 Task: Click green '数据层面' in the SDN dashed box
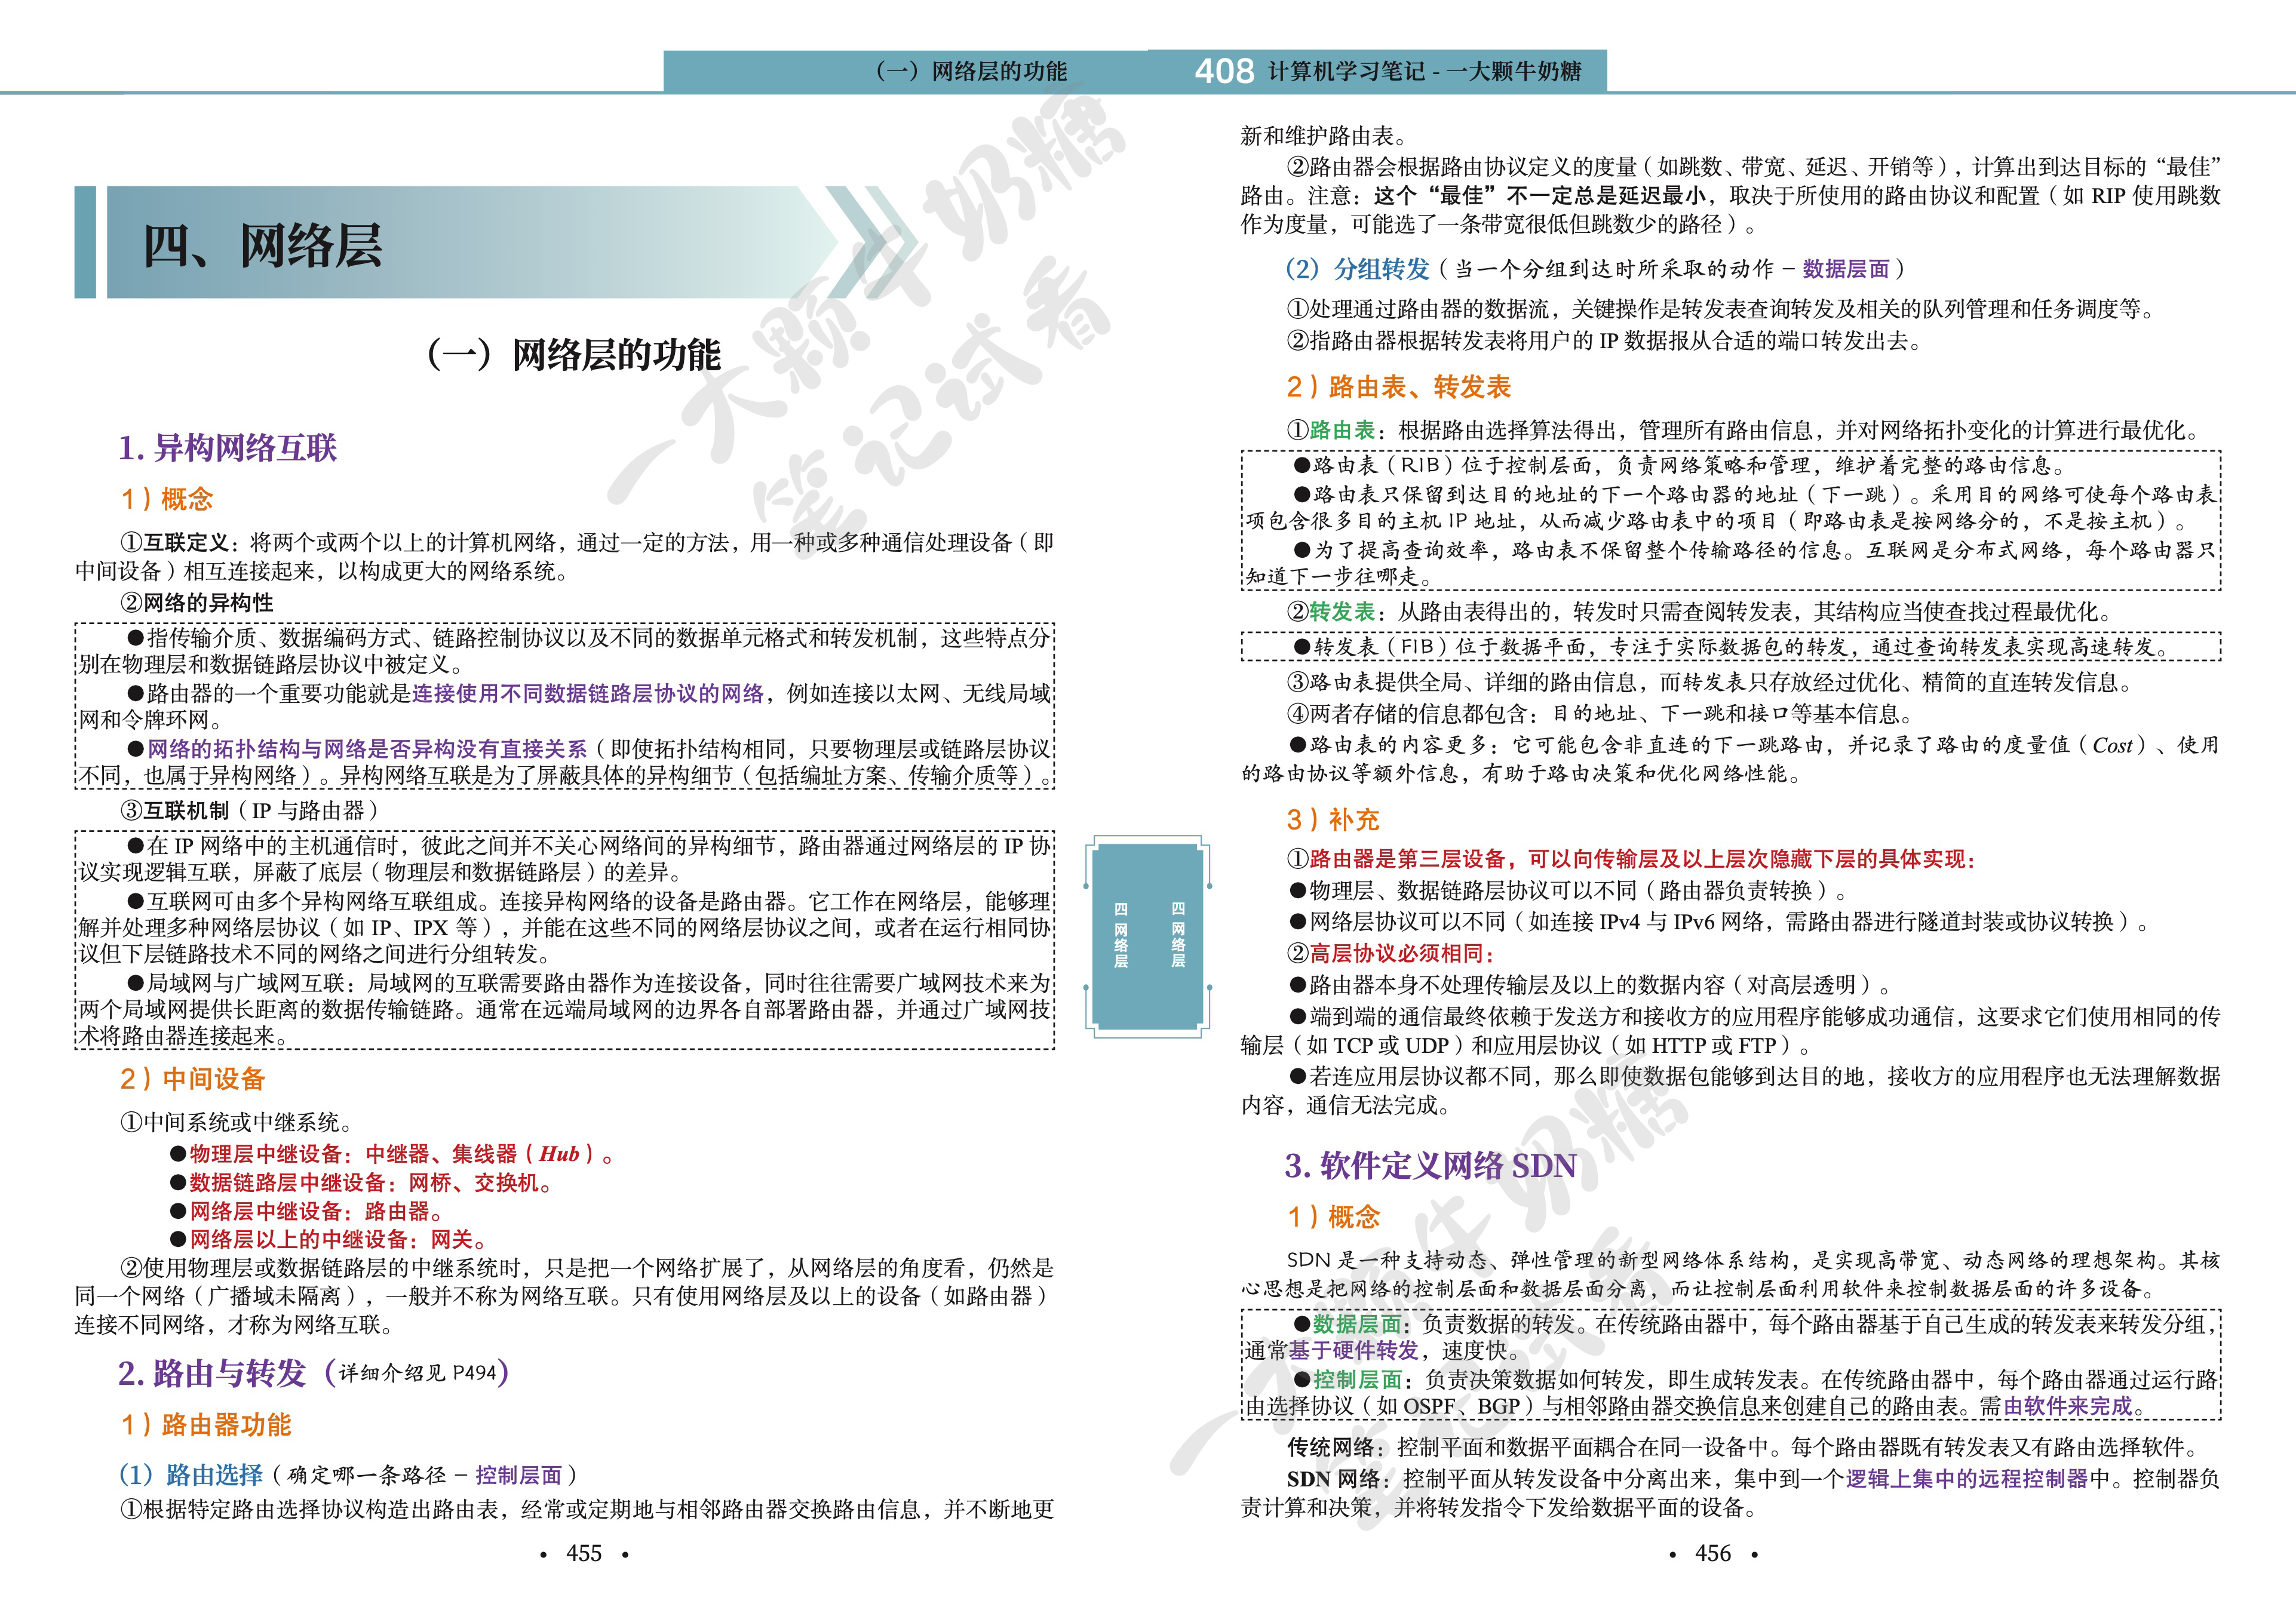[1357, 1324]
